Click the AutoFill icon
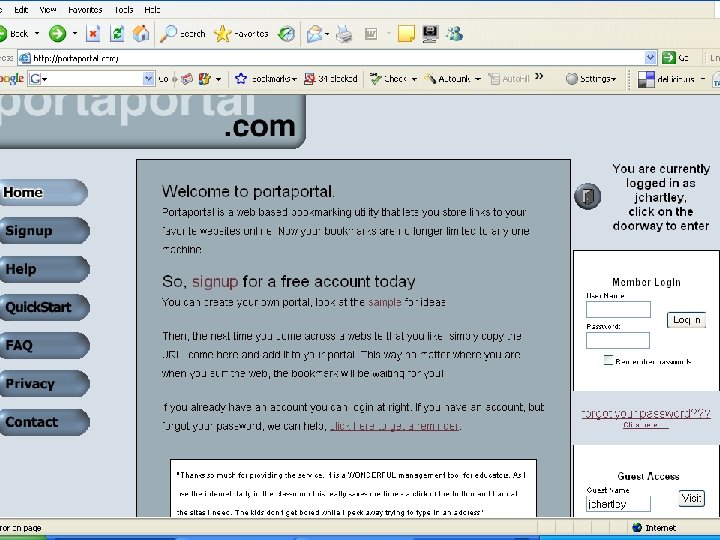The height and width of the screenshot is (540, 720). (x=494, y=79)
